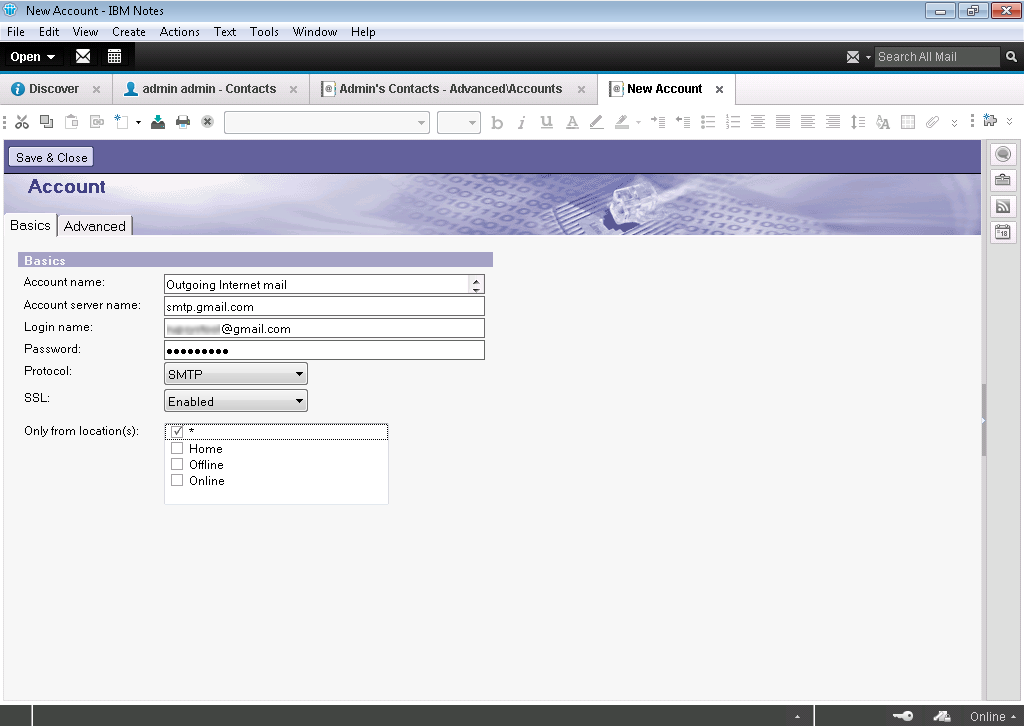Check the Home location checkbox
This screenshot has width=1024, height=726.
tap(177, 449)
